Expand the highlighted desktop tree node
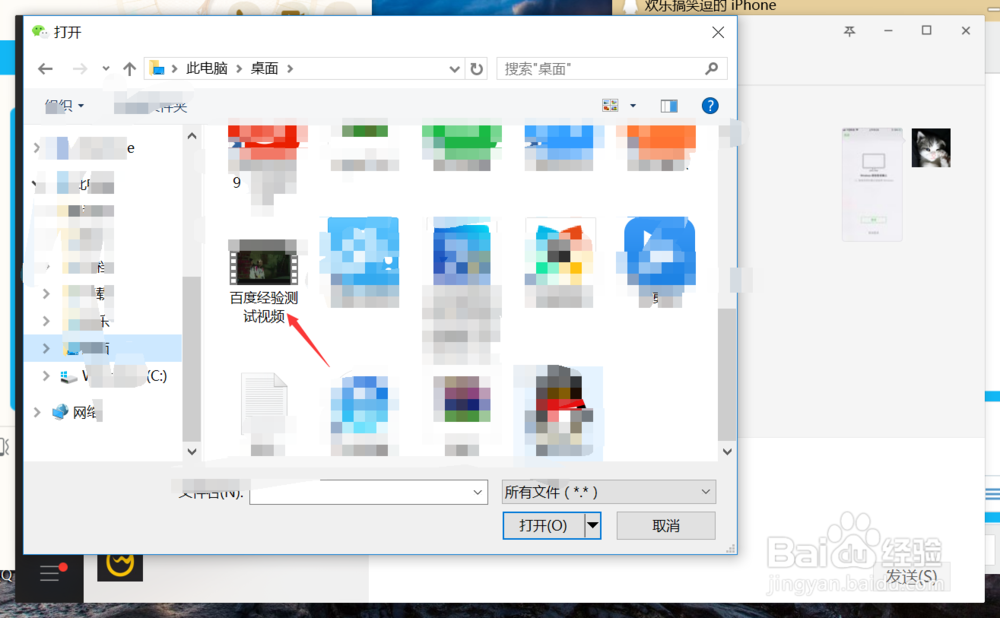Viewport: 1000px width, 618px height. click(45, 348)
